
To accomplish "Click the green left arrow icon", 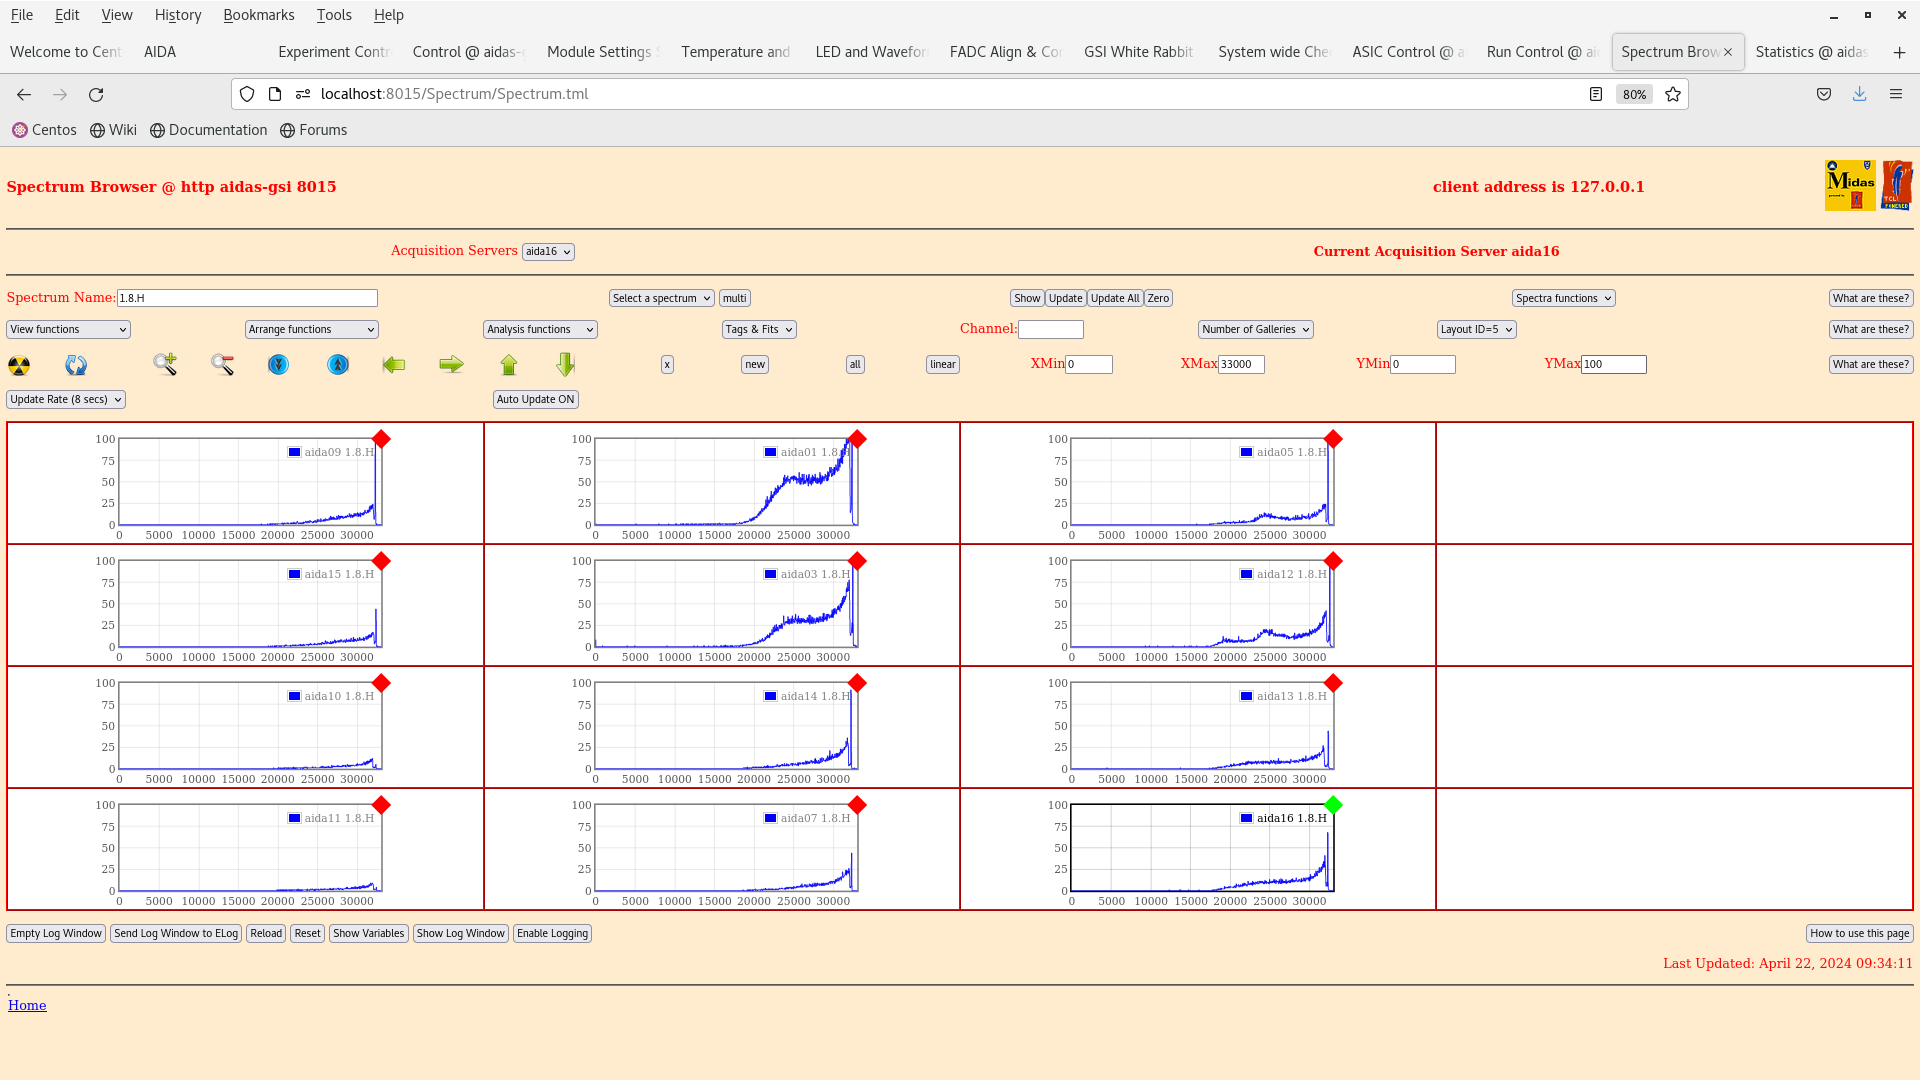I will [x=394, y=365].
